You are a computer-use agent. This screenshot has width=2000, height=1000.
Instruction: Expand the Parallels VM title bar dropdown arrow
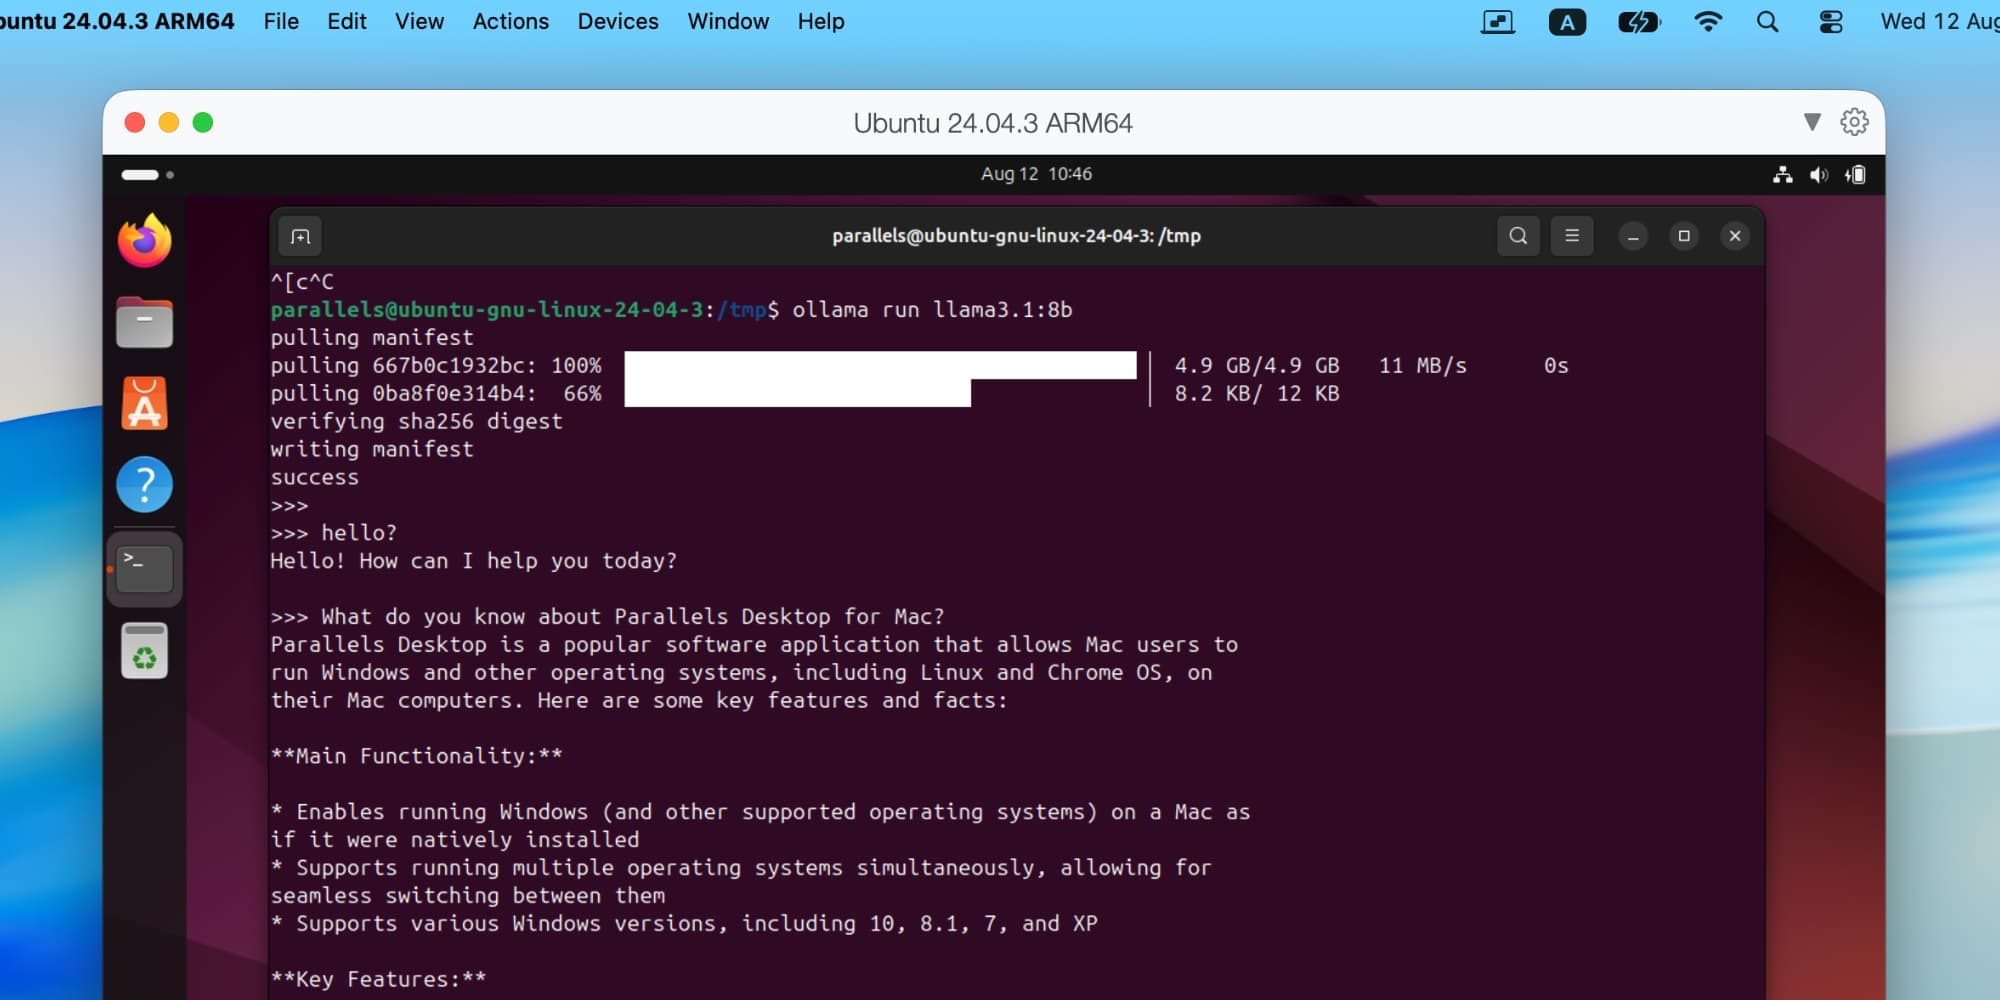click(x=1812, y=122)
